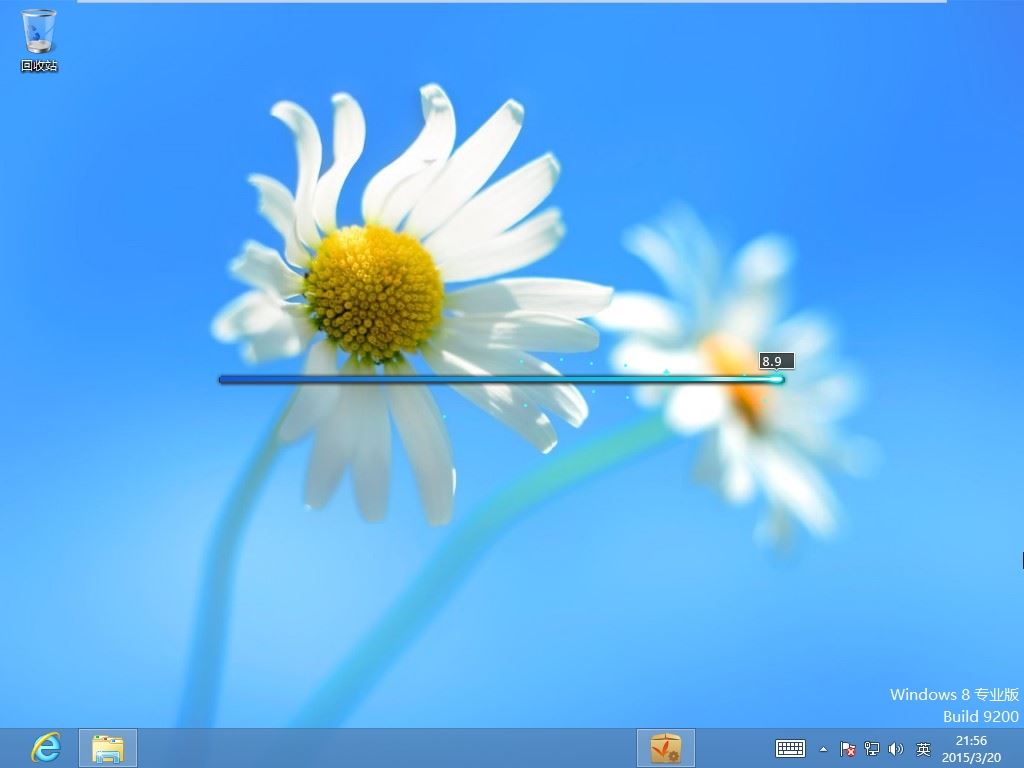The width and height of the screenshot is (1024, 768).
Task: Switch to the installer package app on taskbar
Action: [665, 748]
